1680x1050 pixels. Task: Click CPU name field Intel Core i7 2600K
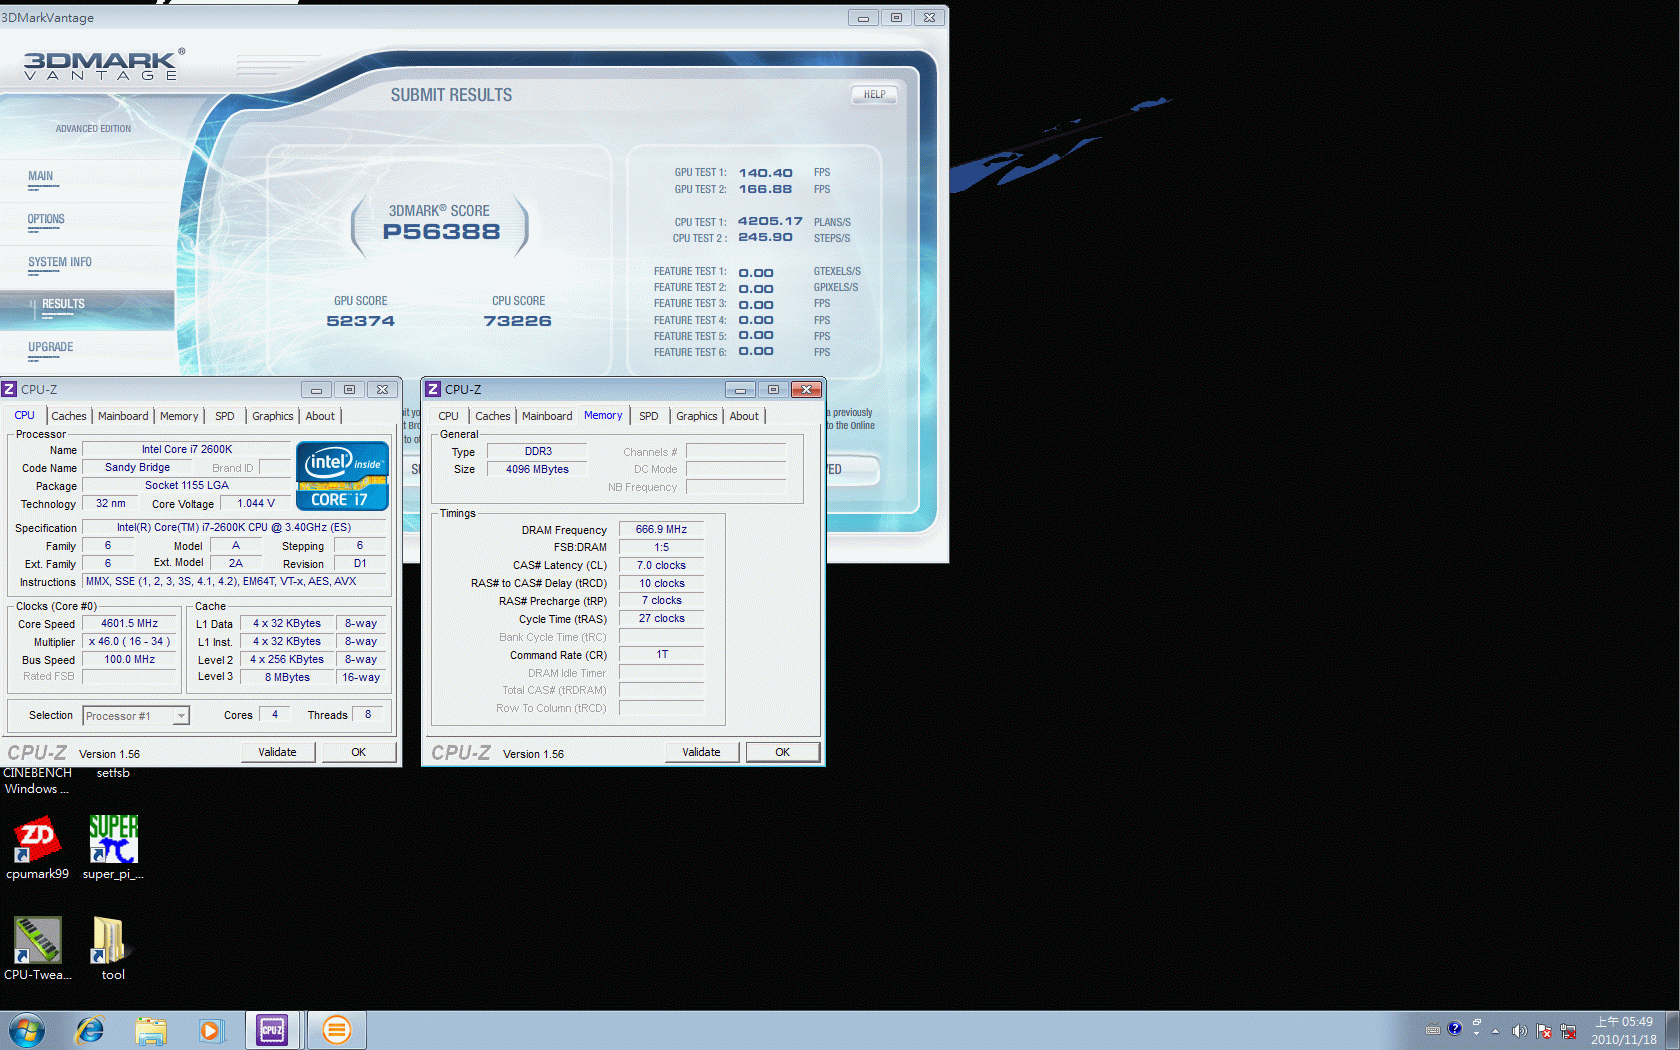click(187, 450)
